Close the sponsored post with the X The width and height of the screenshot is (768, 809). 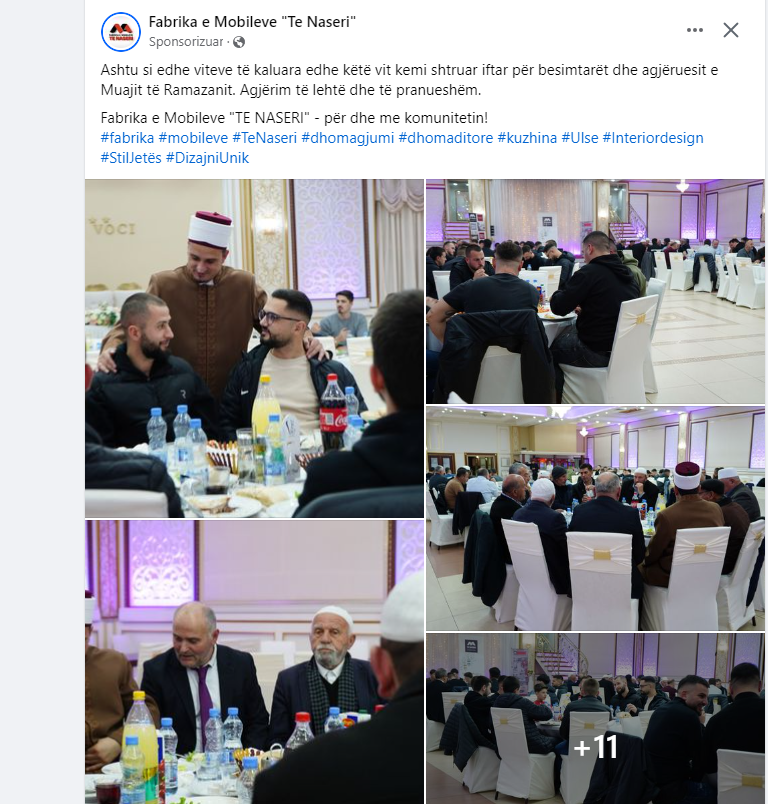tap(731, 30)
